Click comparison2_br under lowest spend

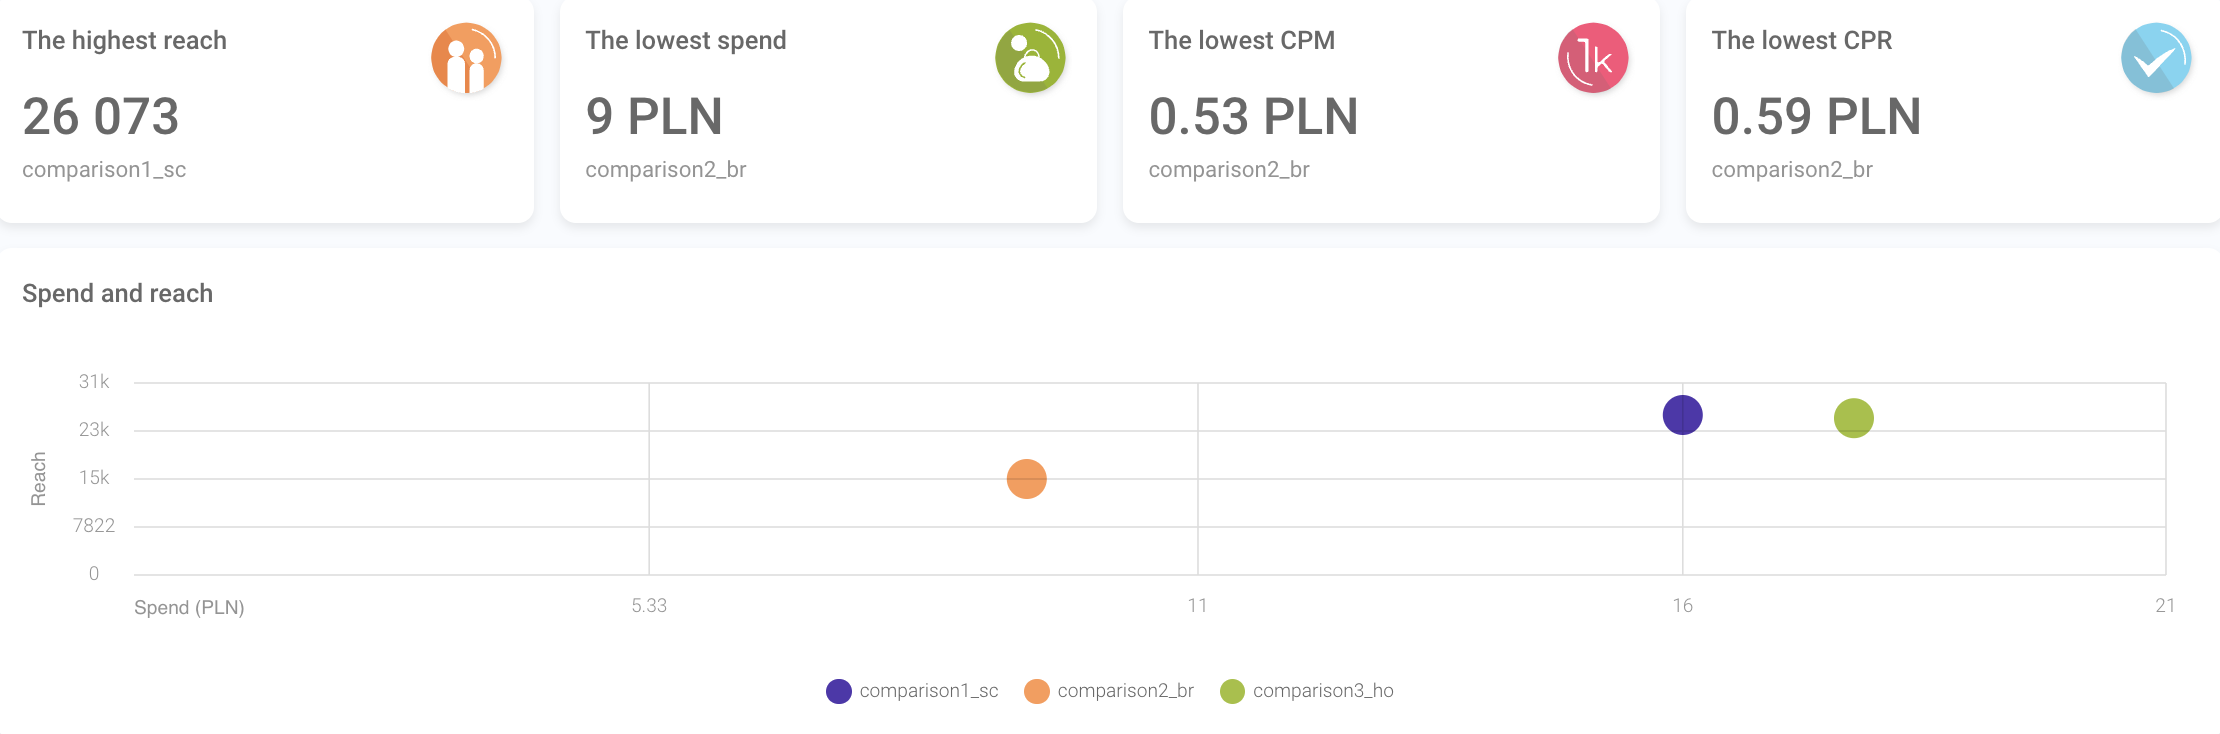pos(666,170)
